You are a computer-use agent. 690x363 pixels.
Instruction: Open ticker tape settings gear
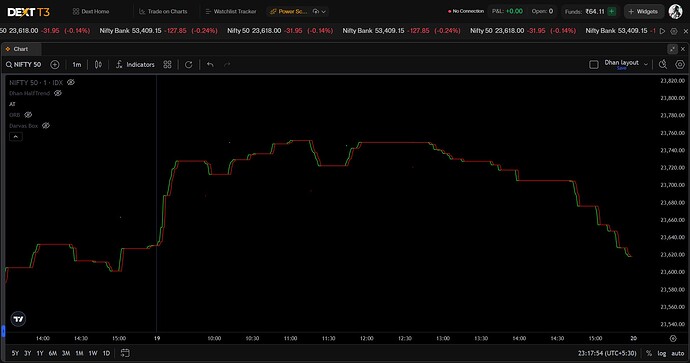[x=673, y=31]
